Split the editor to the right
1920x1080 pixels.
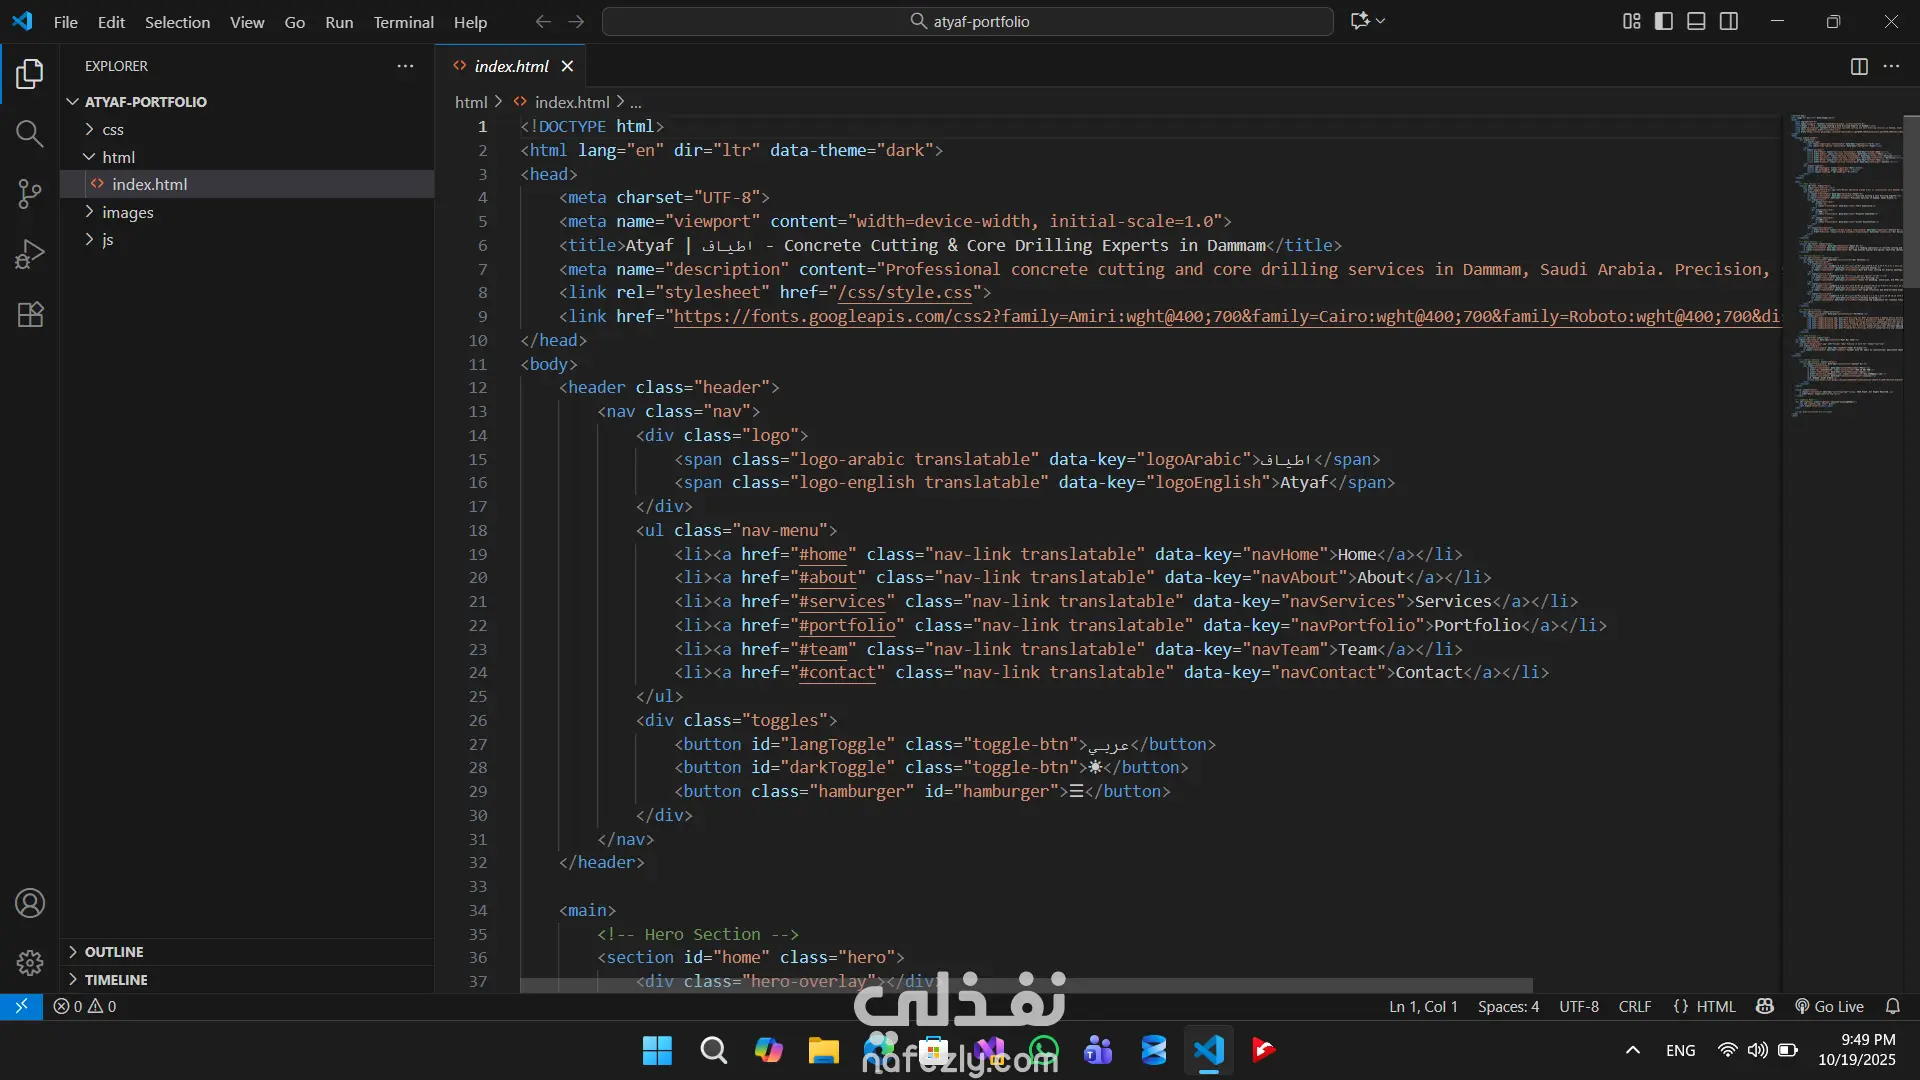pos(1859,66)
